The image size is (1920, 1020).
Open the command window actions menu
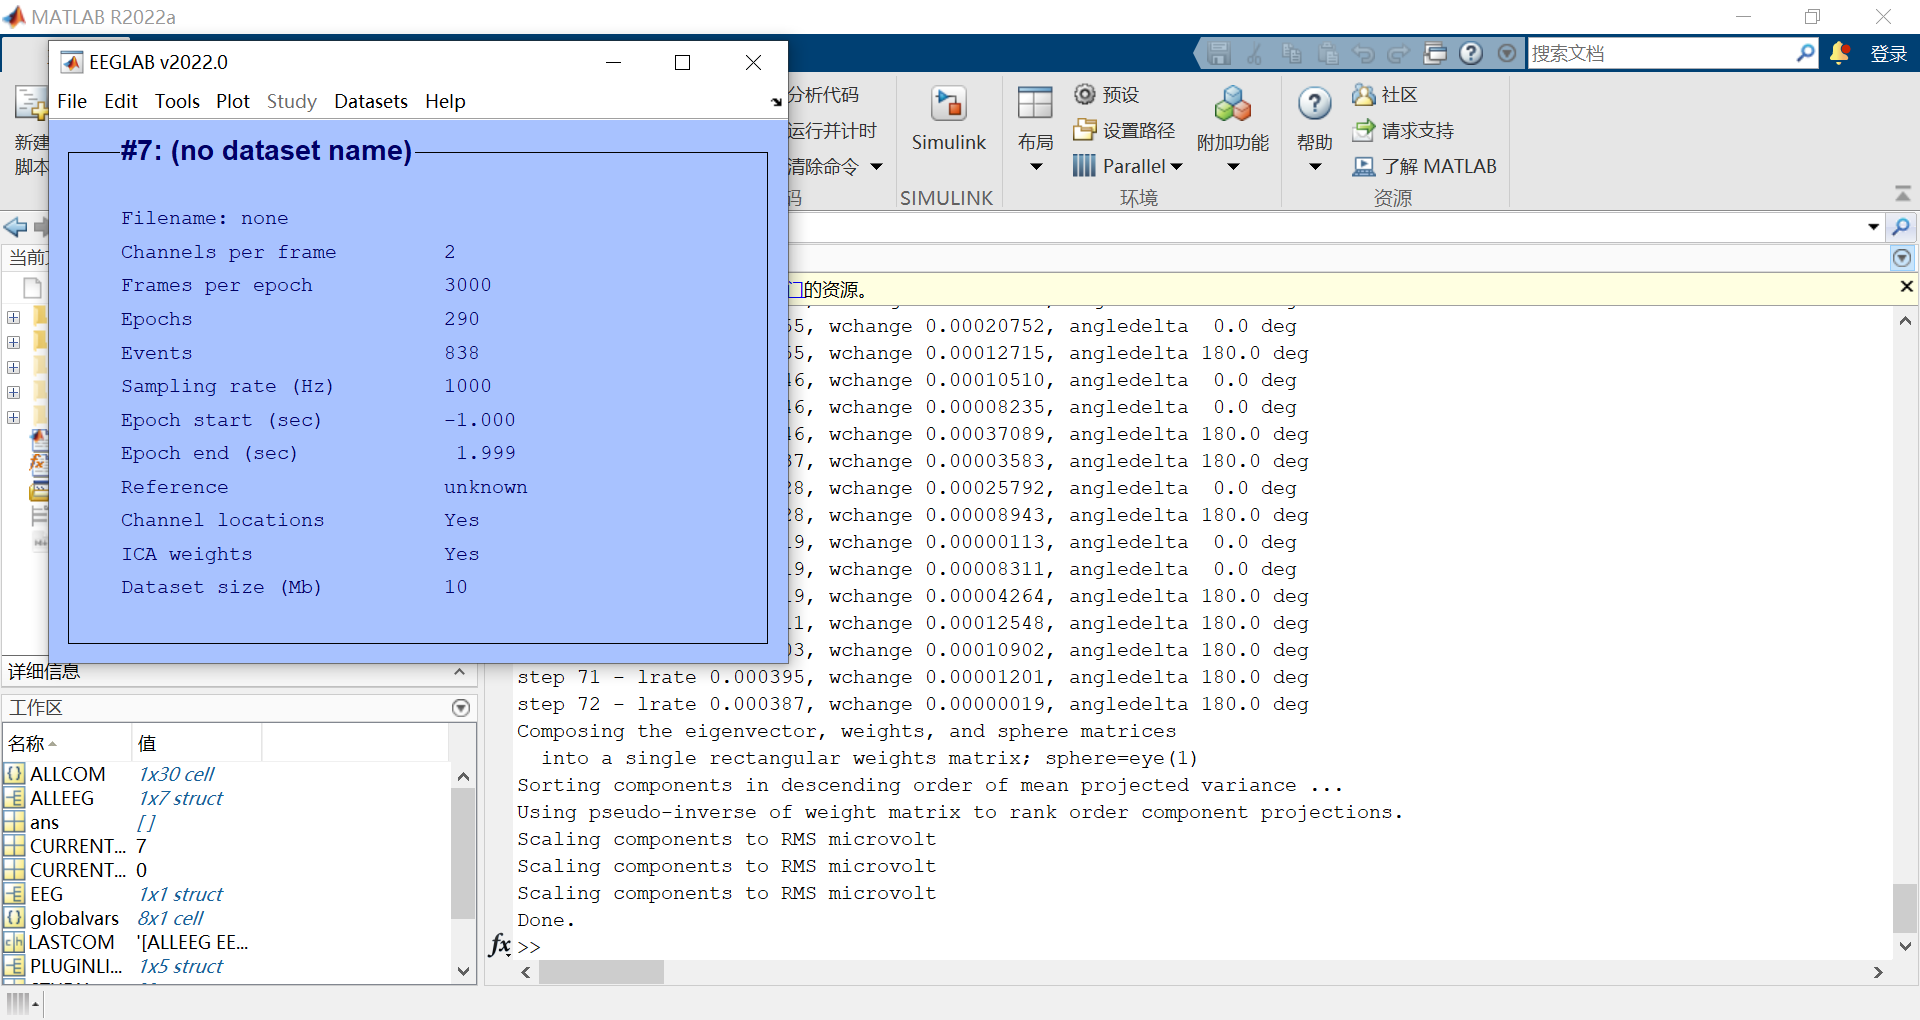coord(1902,259)
